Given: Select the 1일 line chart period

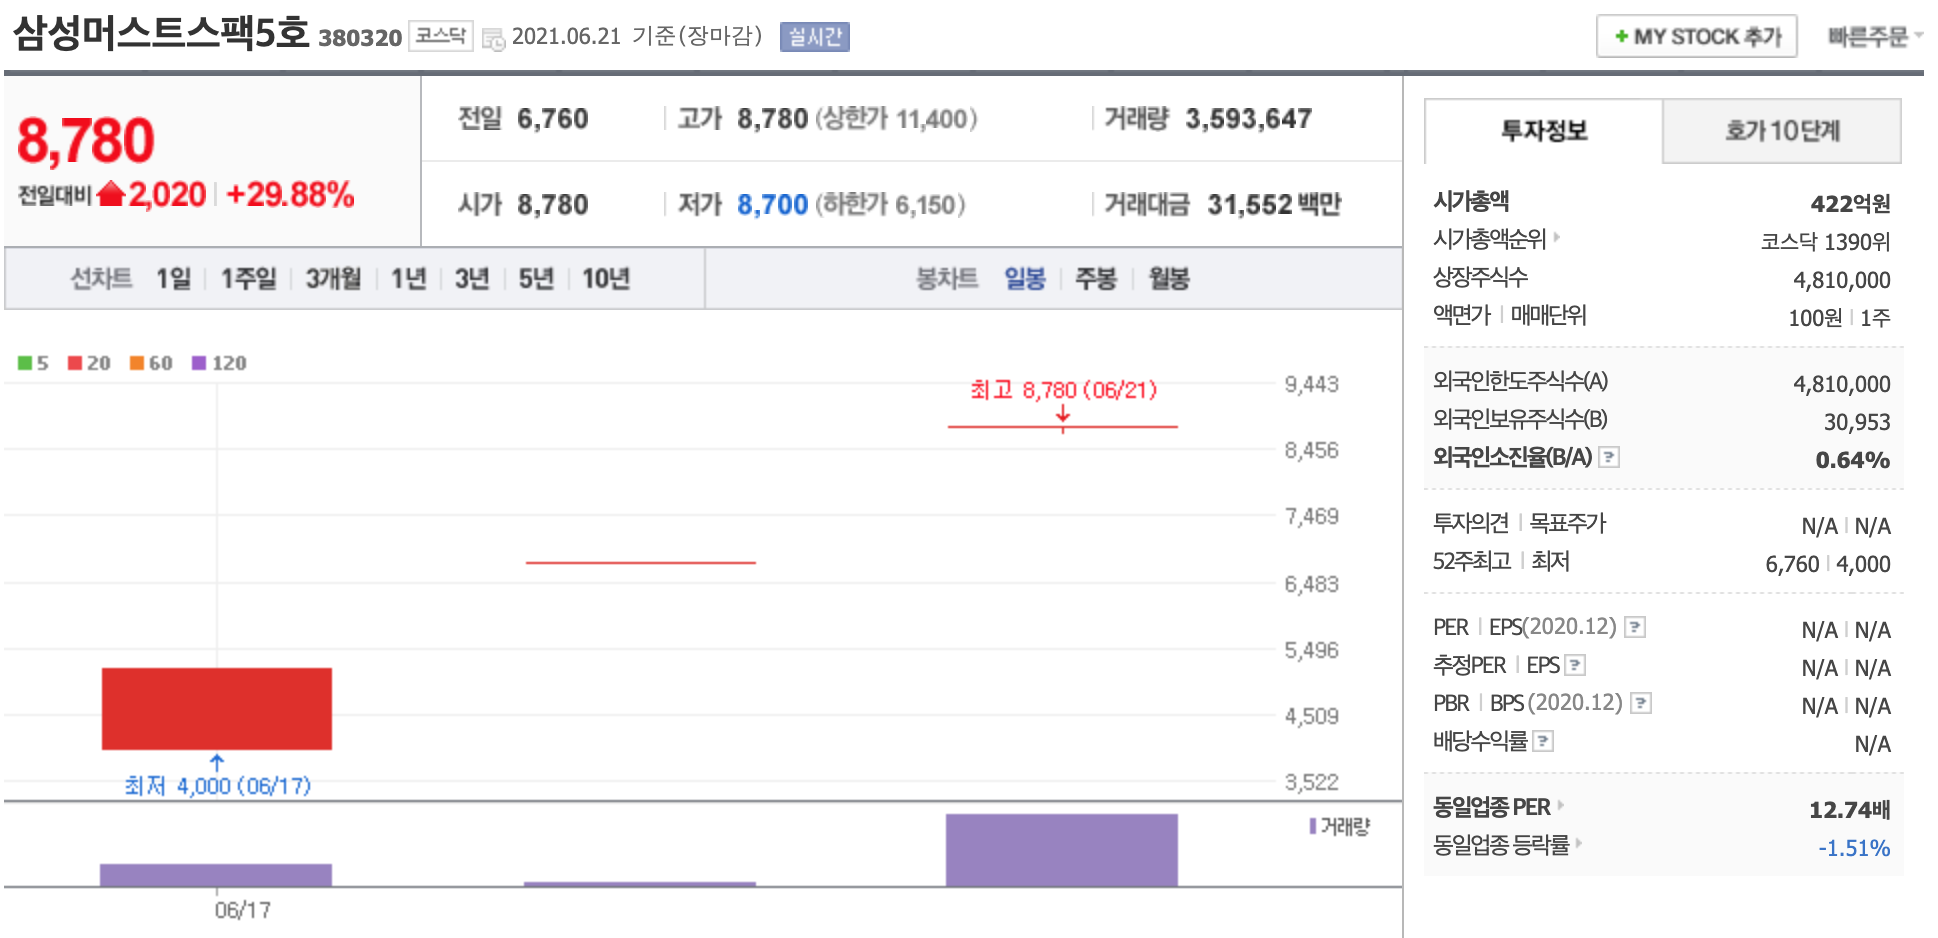Looking at the screenshot, I should tap(173, 278).
